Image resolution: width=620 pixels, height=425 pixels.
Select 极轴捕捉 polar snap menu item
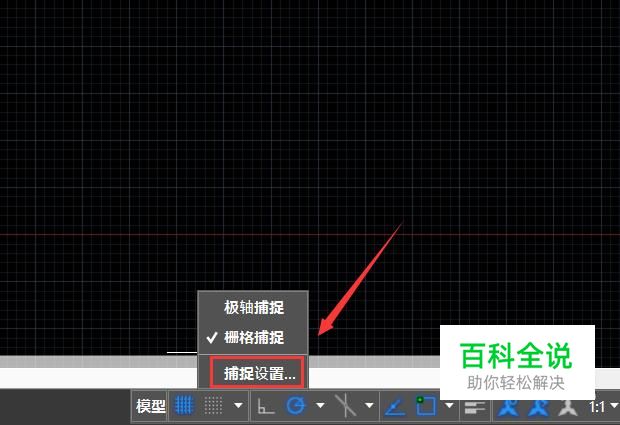click(253, 308)
